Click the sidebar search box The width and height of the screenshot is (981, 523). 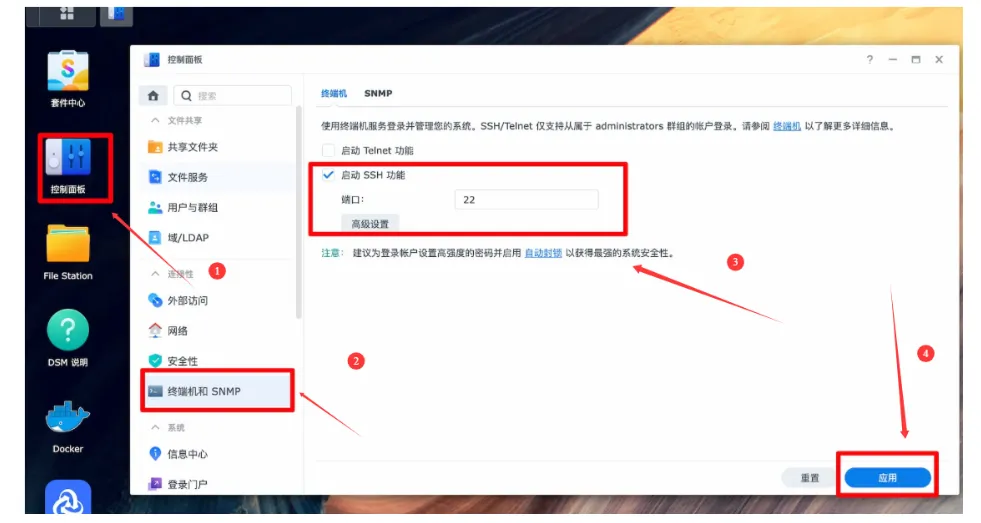(x=232, y=96)
